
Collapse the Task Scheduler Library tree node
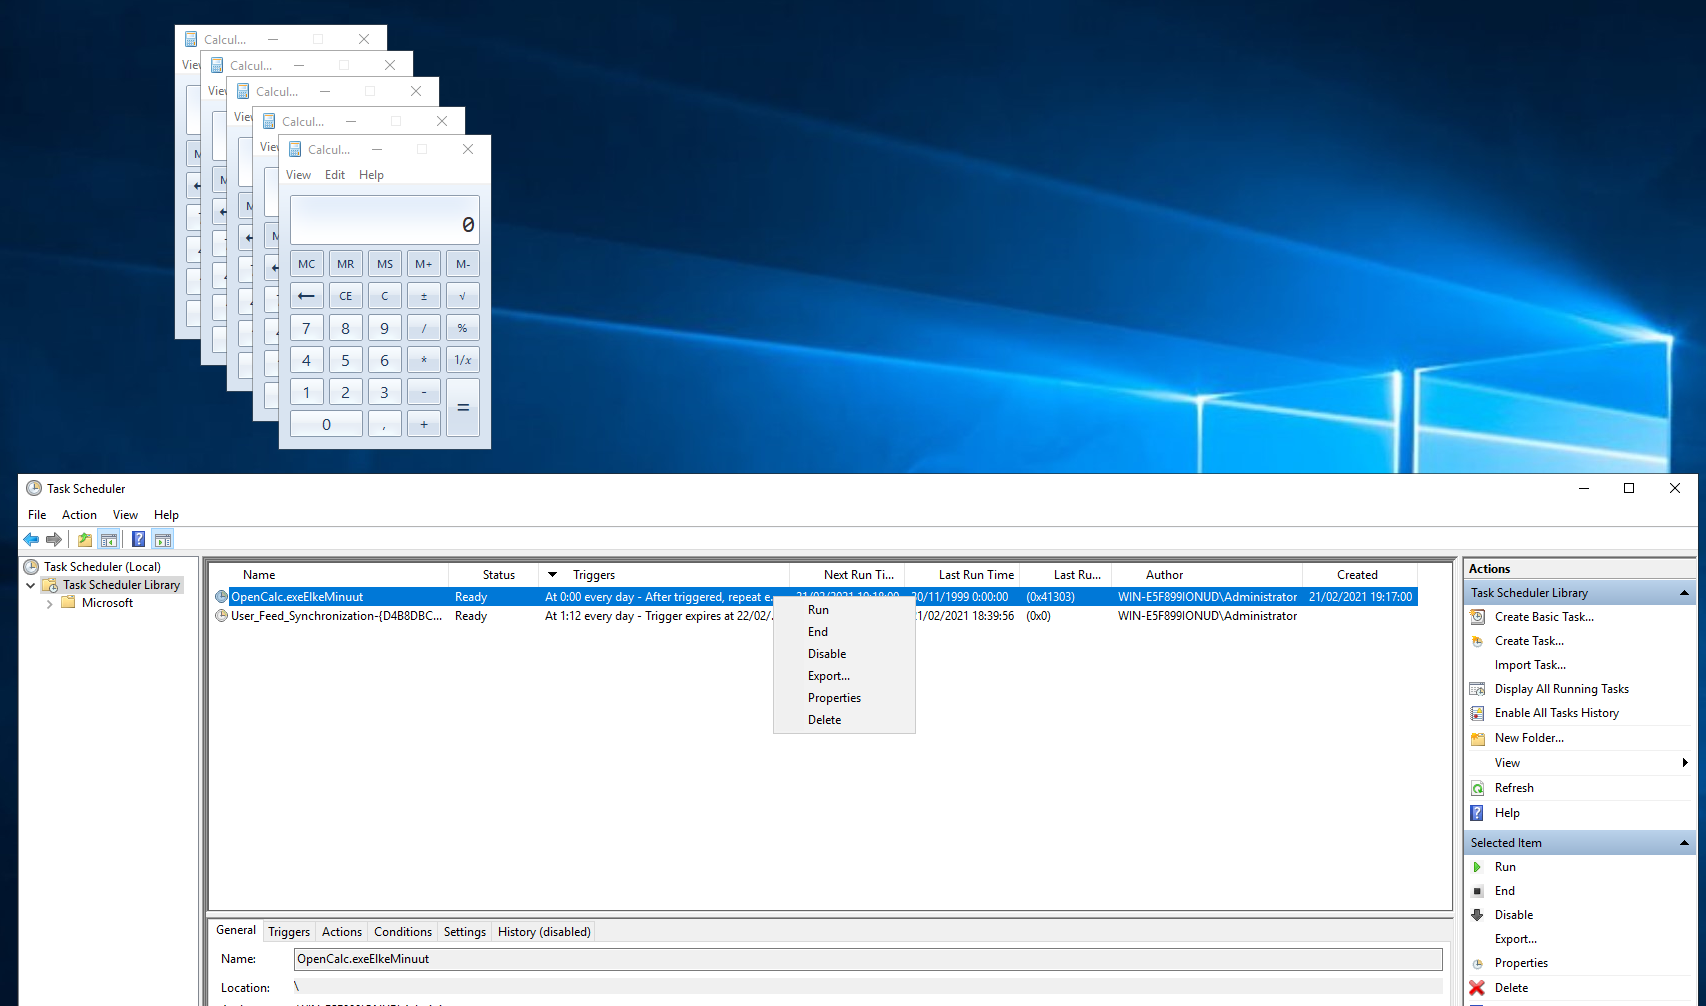pyautogui.click(x=31, y=585)
